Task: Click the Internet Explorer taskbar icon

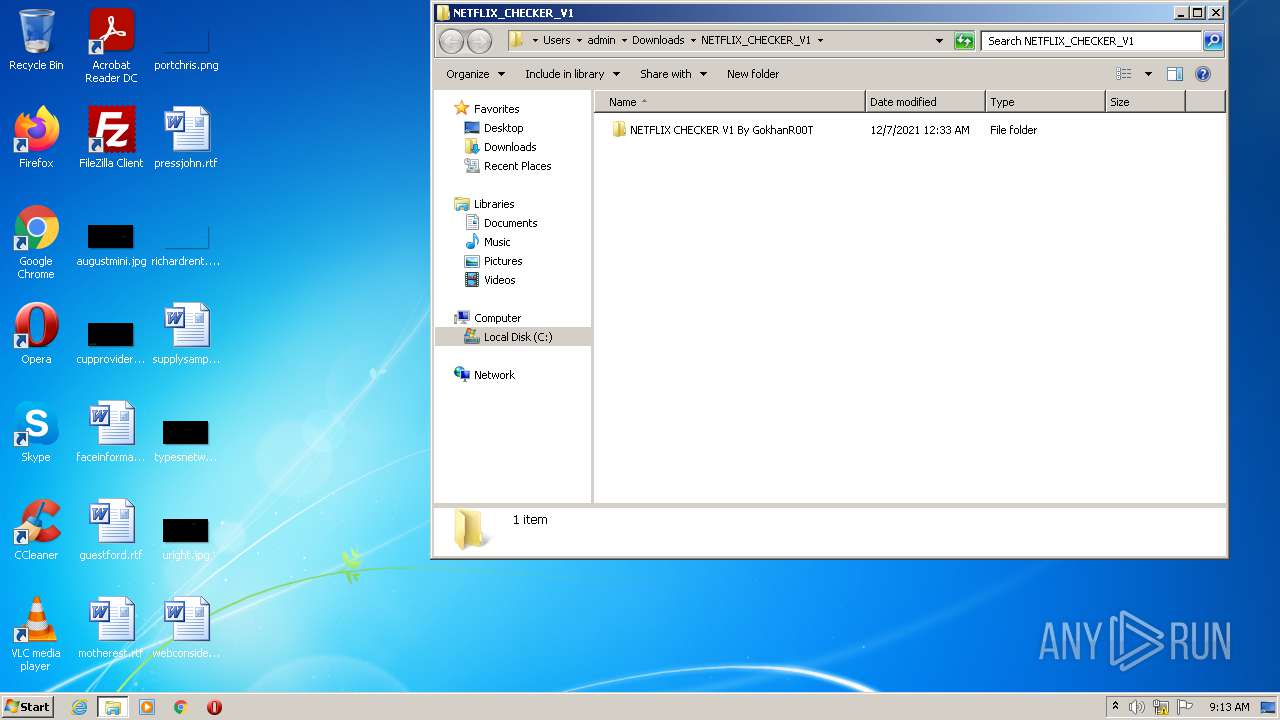Action: 79,707
